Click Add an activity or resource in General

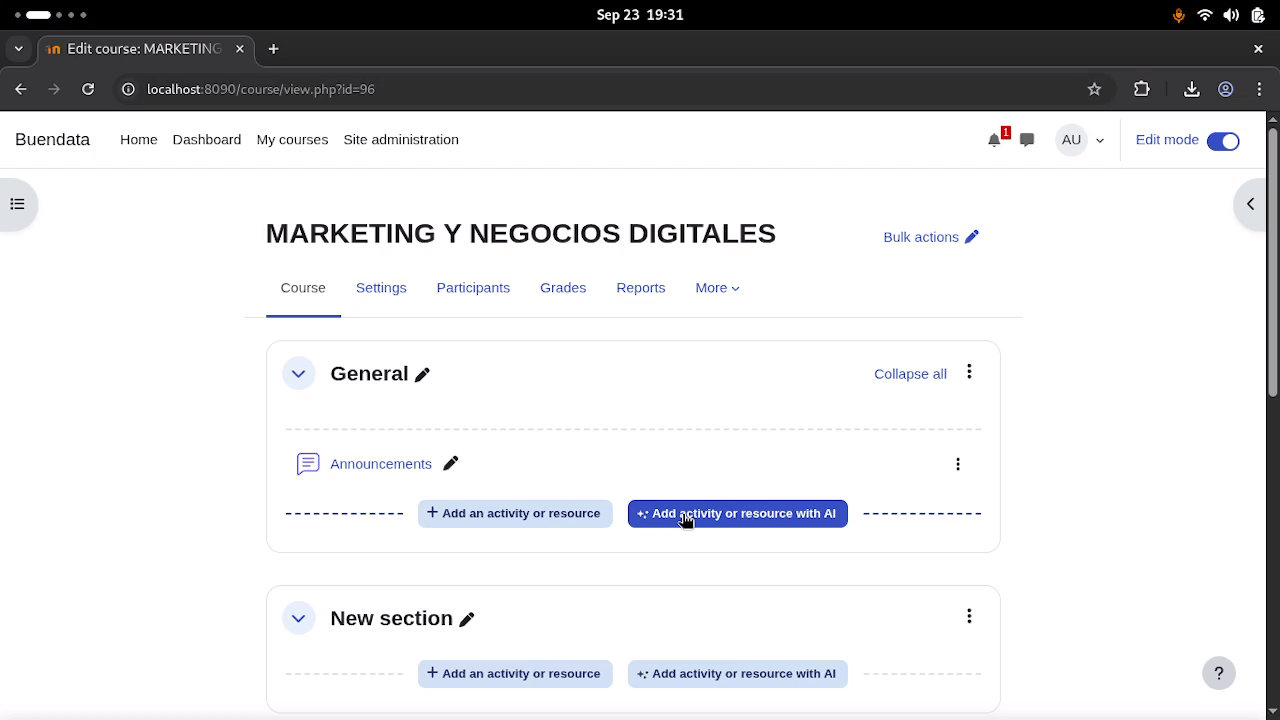click(514, 513)
